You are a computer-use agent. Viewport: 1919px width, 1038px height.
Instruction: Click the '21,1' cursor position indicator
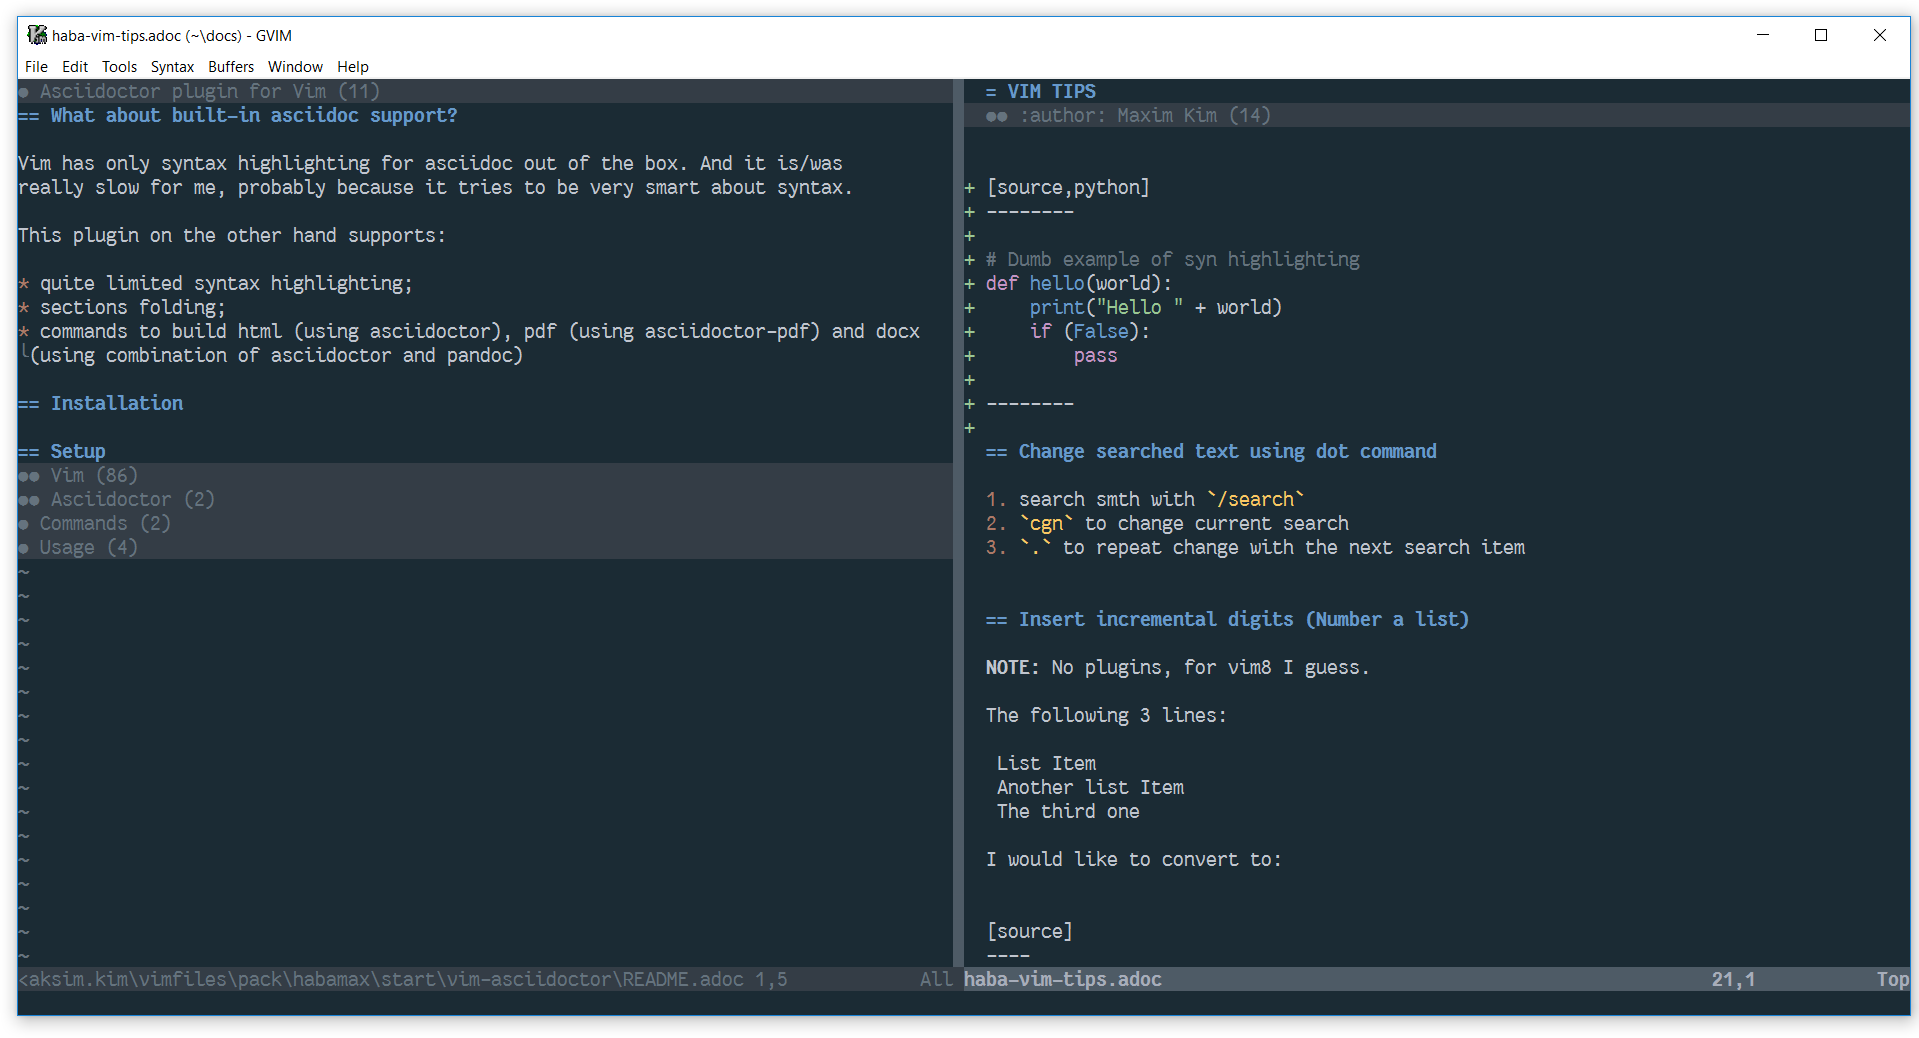(x=1733, y=979)
